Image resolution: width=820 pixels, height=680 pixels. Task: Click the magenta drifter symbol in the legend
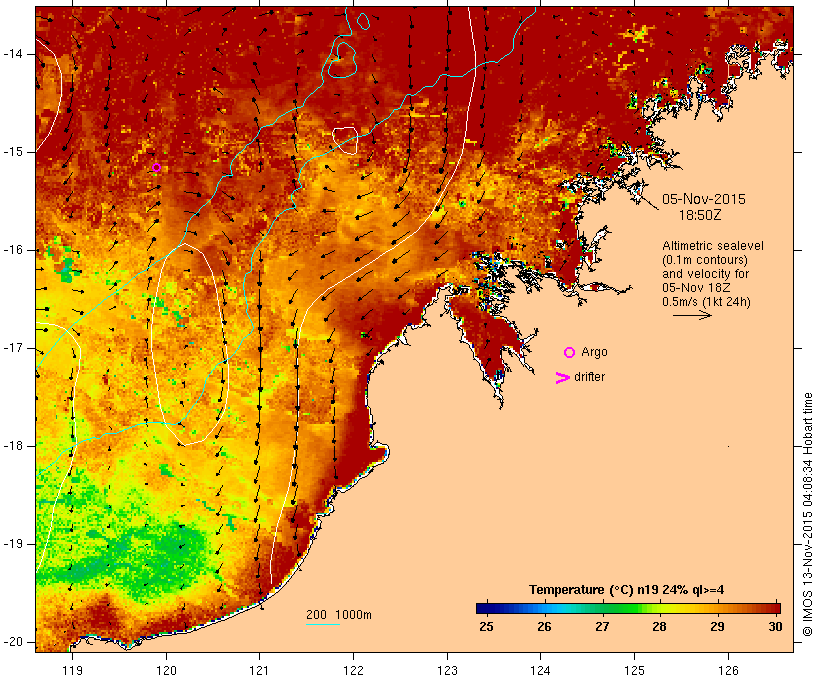point(563,378)
